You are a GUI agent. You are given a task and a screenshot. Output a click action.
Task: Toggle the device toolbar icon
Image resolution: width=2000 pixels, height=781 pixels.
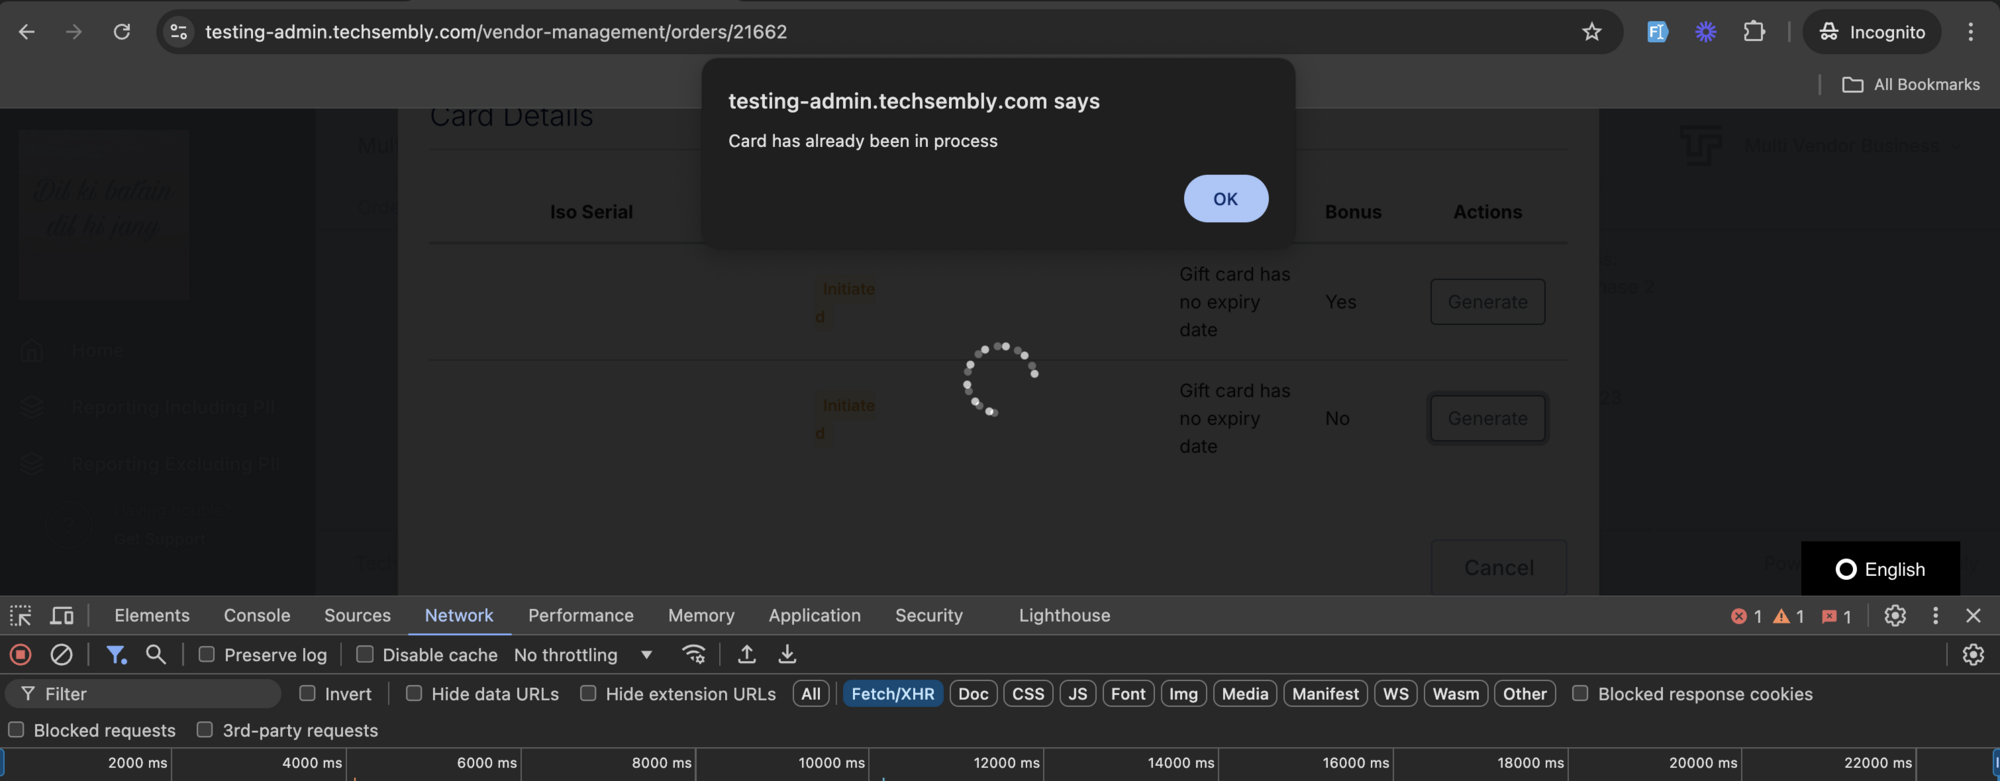point(62,616)
